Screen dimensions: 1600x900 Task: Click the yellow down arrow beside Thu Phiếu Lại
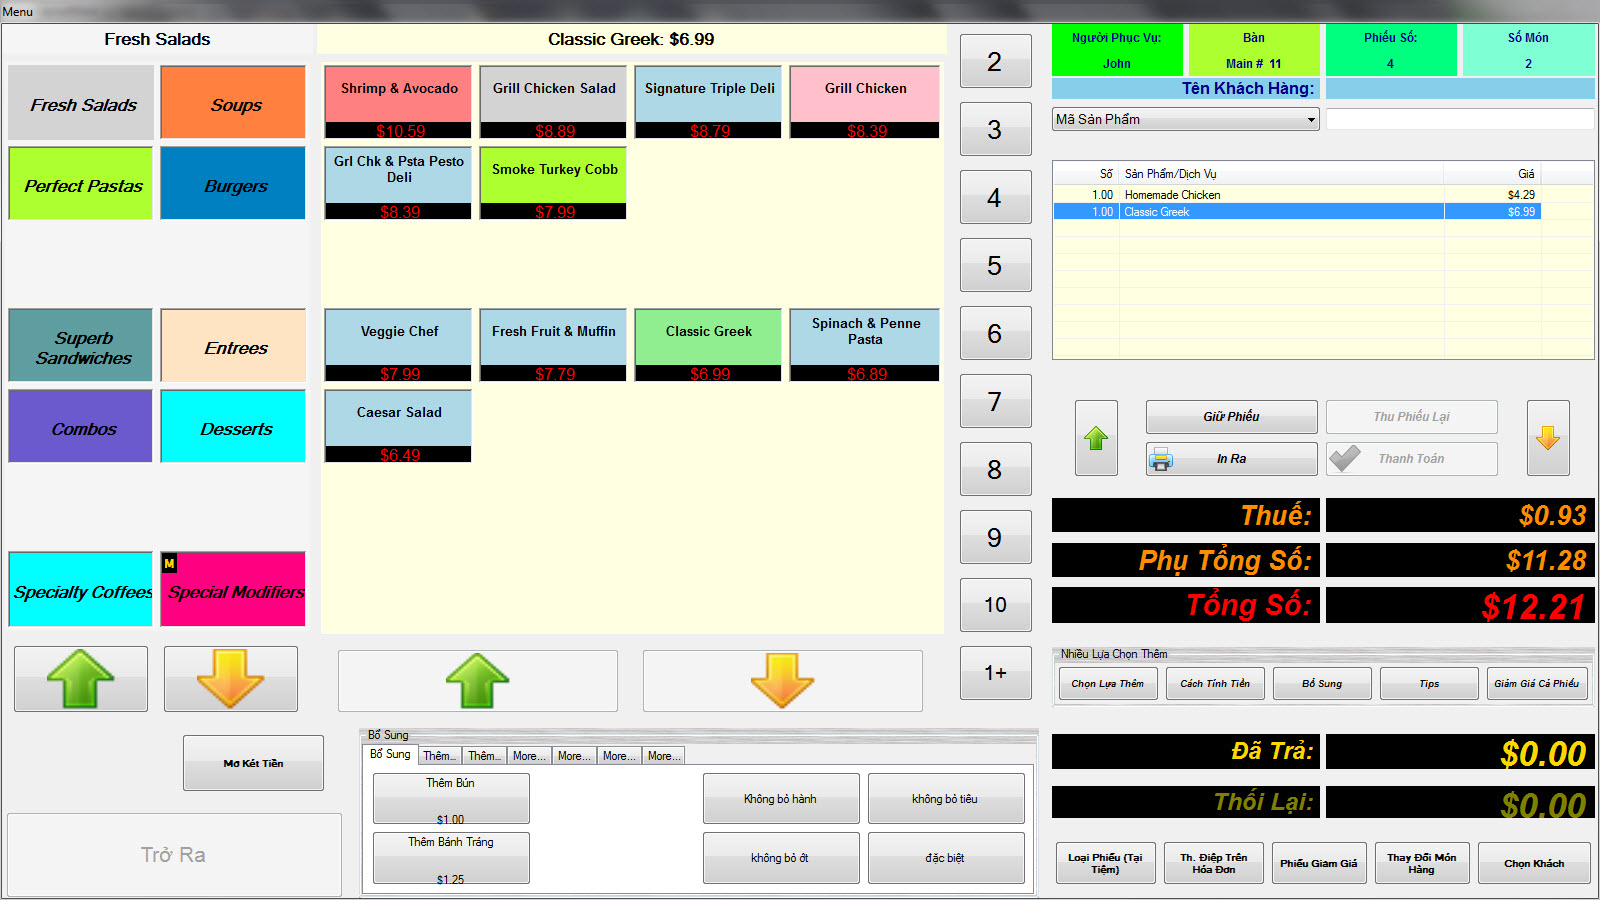[1547, 438]
